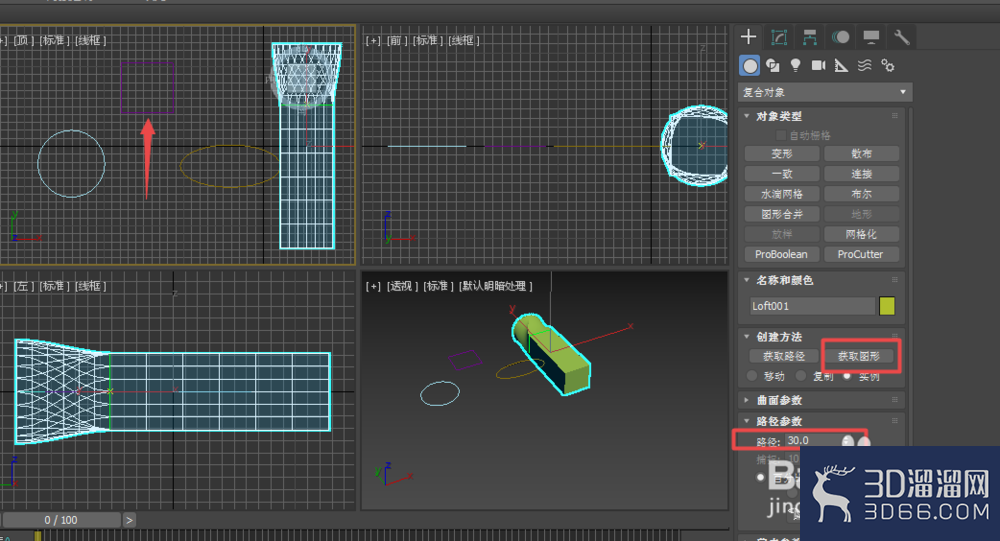Select the Cameras category icon
1000x541 pixels.
pyautogui.click(x=818, y=65)
